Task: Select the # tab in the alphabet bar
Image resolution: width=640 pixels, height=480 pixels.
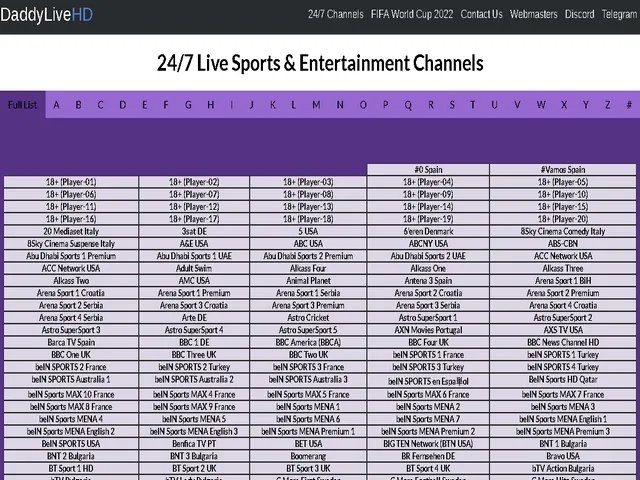Action: 628,105
